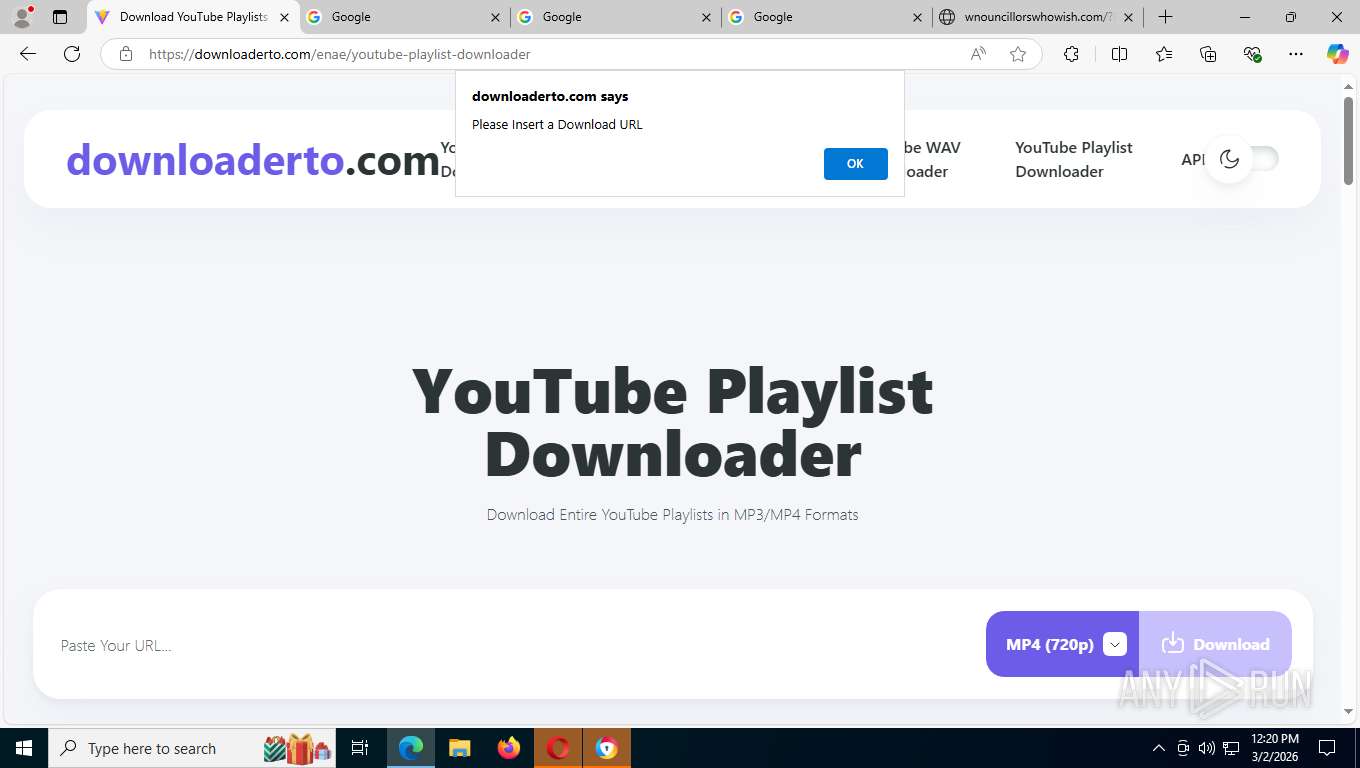The height and width of the screenshot is (768, 1360).
Task: Click the Edge back arrow
Action: tap(28, 54)
